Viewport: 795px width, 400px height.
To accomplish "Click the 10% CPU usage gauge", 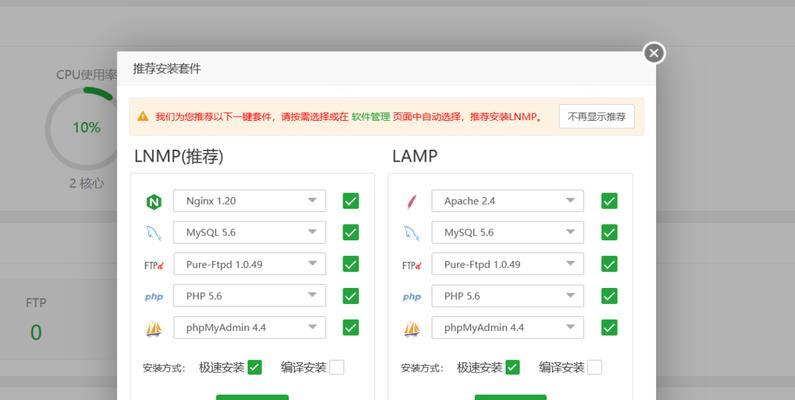I will pyautogui.click(x=86, y=127).
